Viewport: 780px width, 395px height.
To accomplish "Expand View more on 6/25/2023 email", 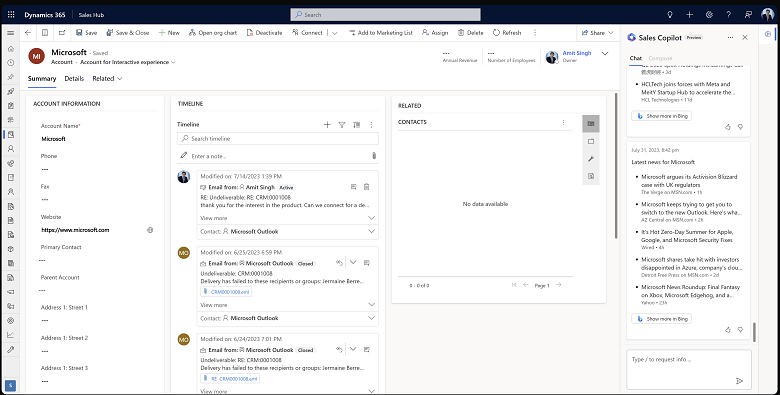I will [288, 304].
